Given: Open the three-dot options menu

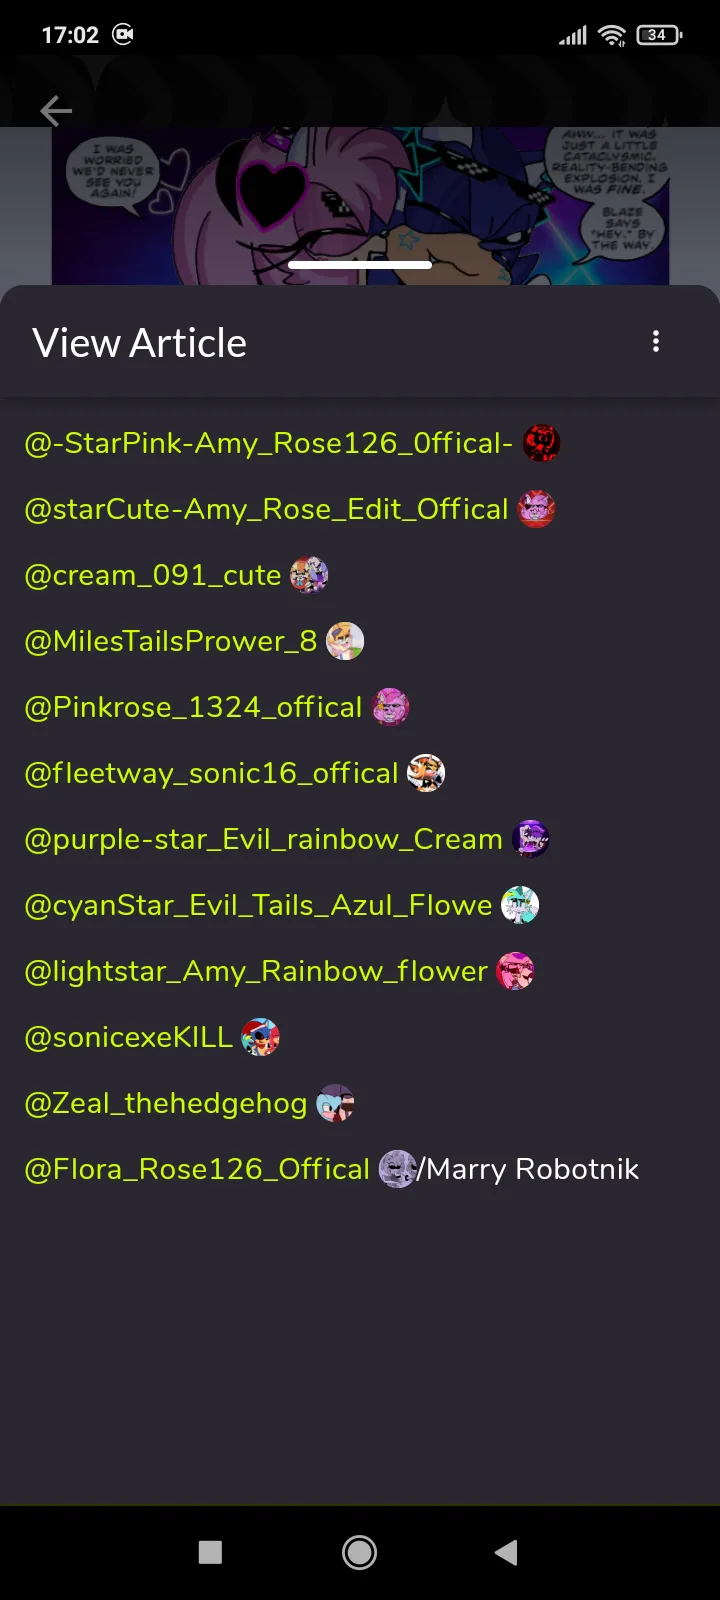Looking at the screenshot, I should point(656,342).
